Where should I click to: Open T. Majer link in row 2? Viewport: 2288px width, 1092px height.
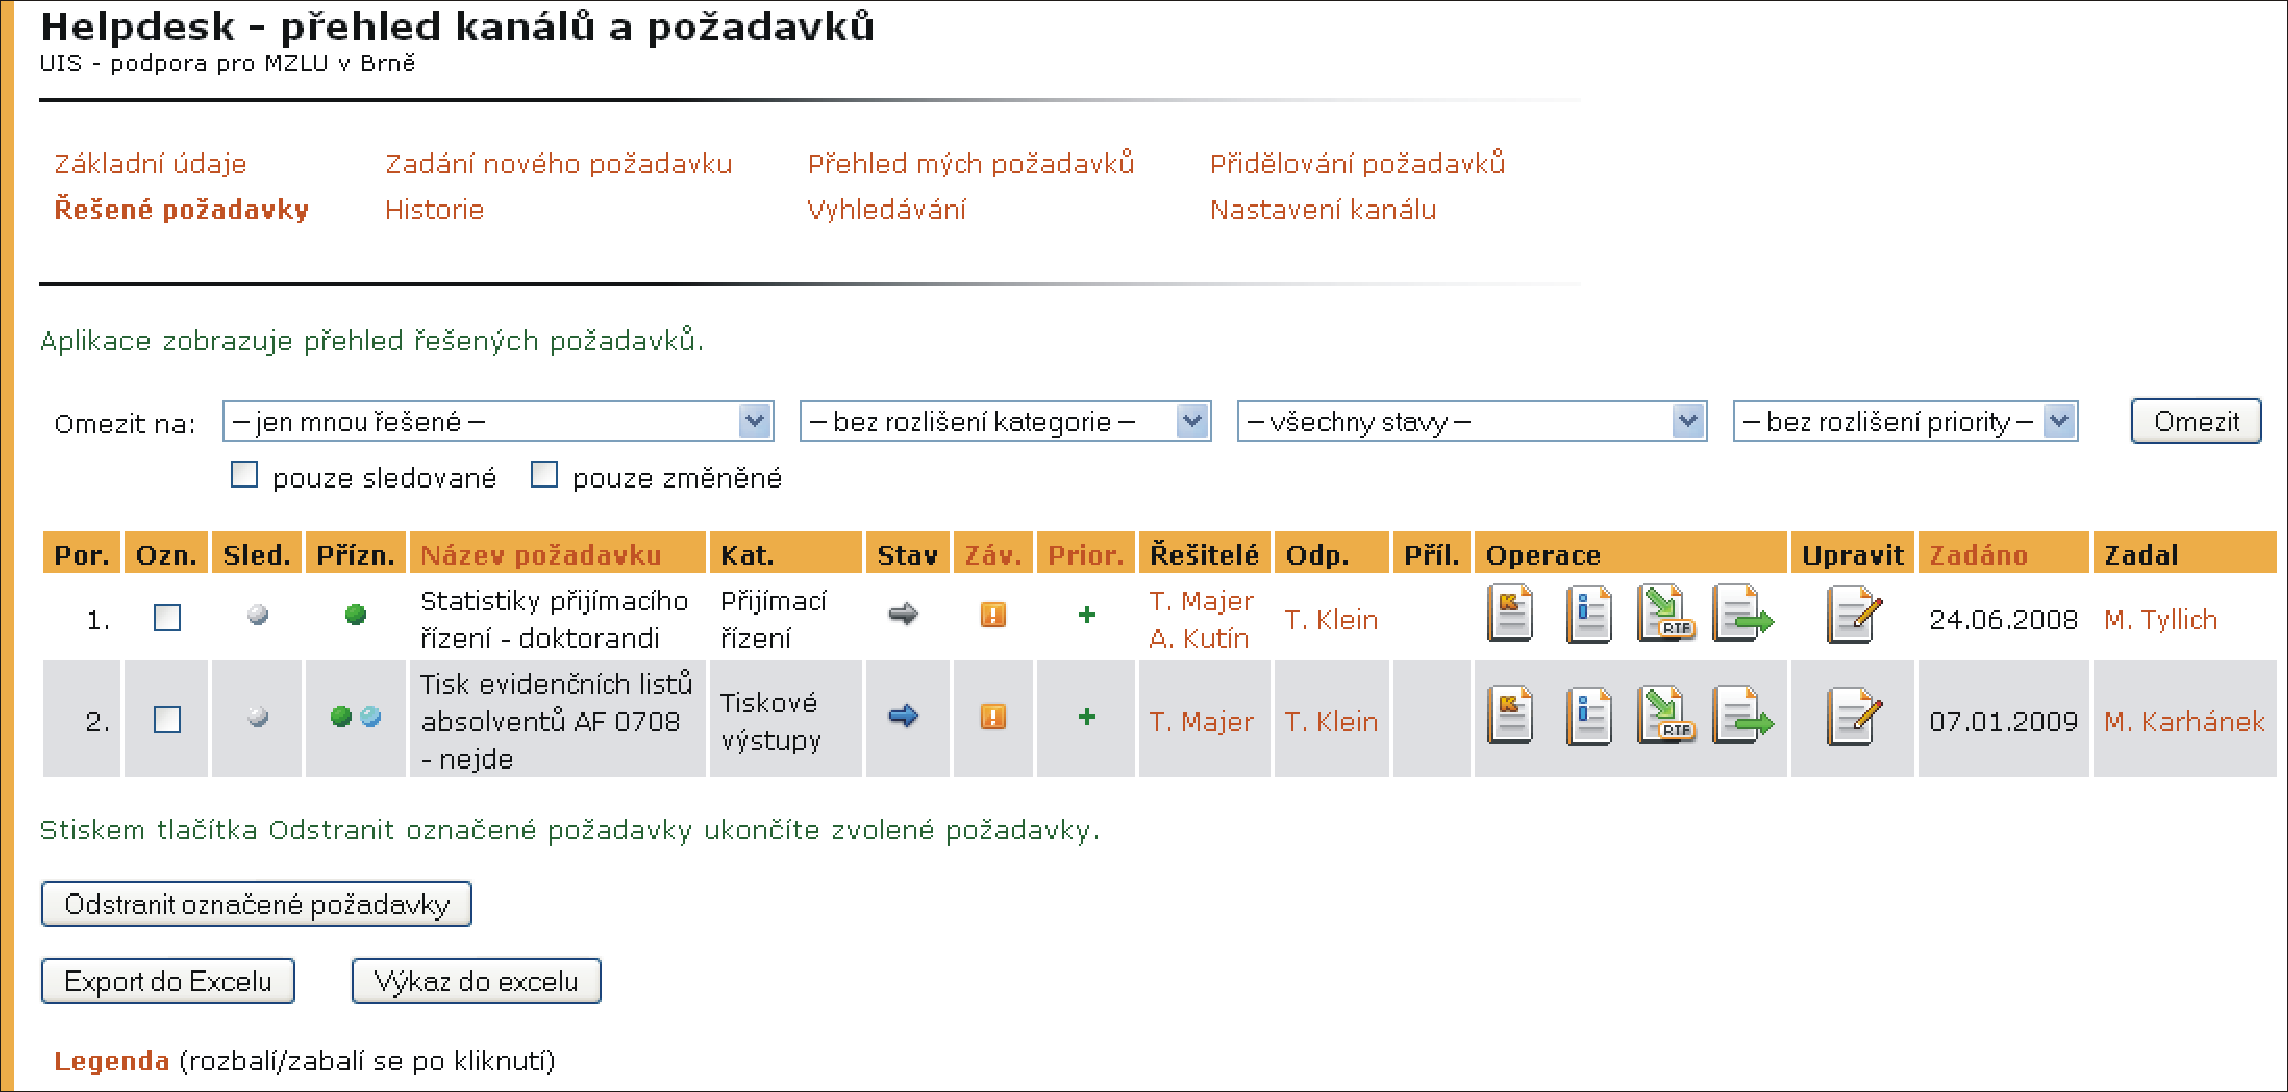point(1201,721)
